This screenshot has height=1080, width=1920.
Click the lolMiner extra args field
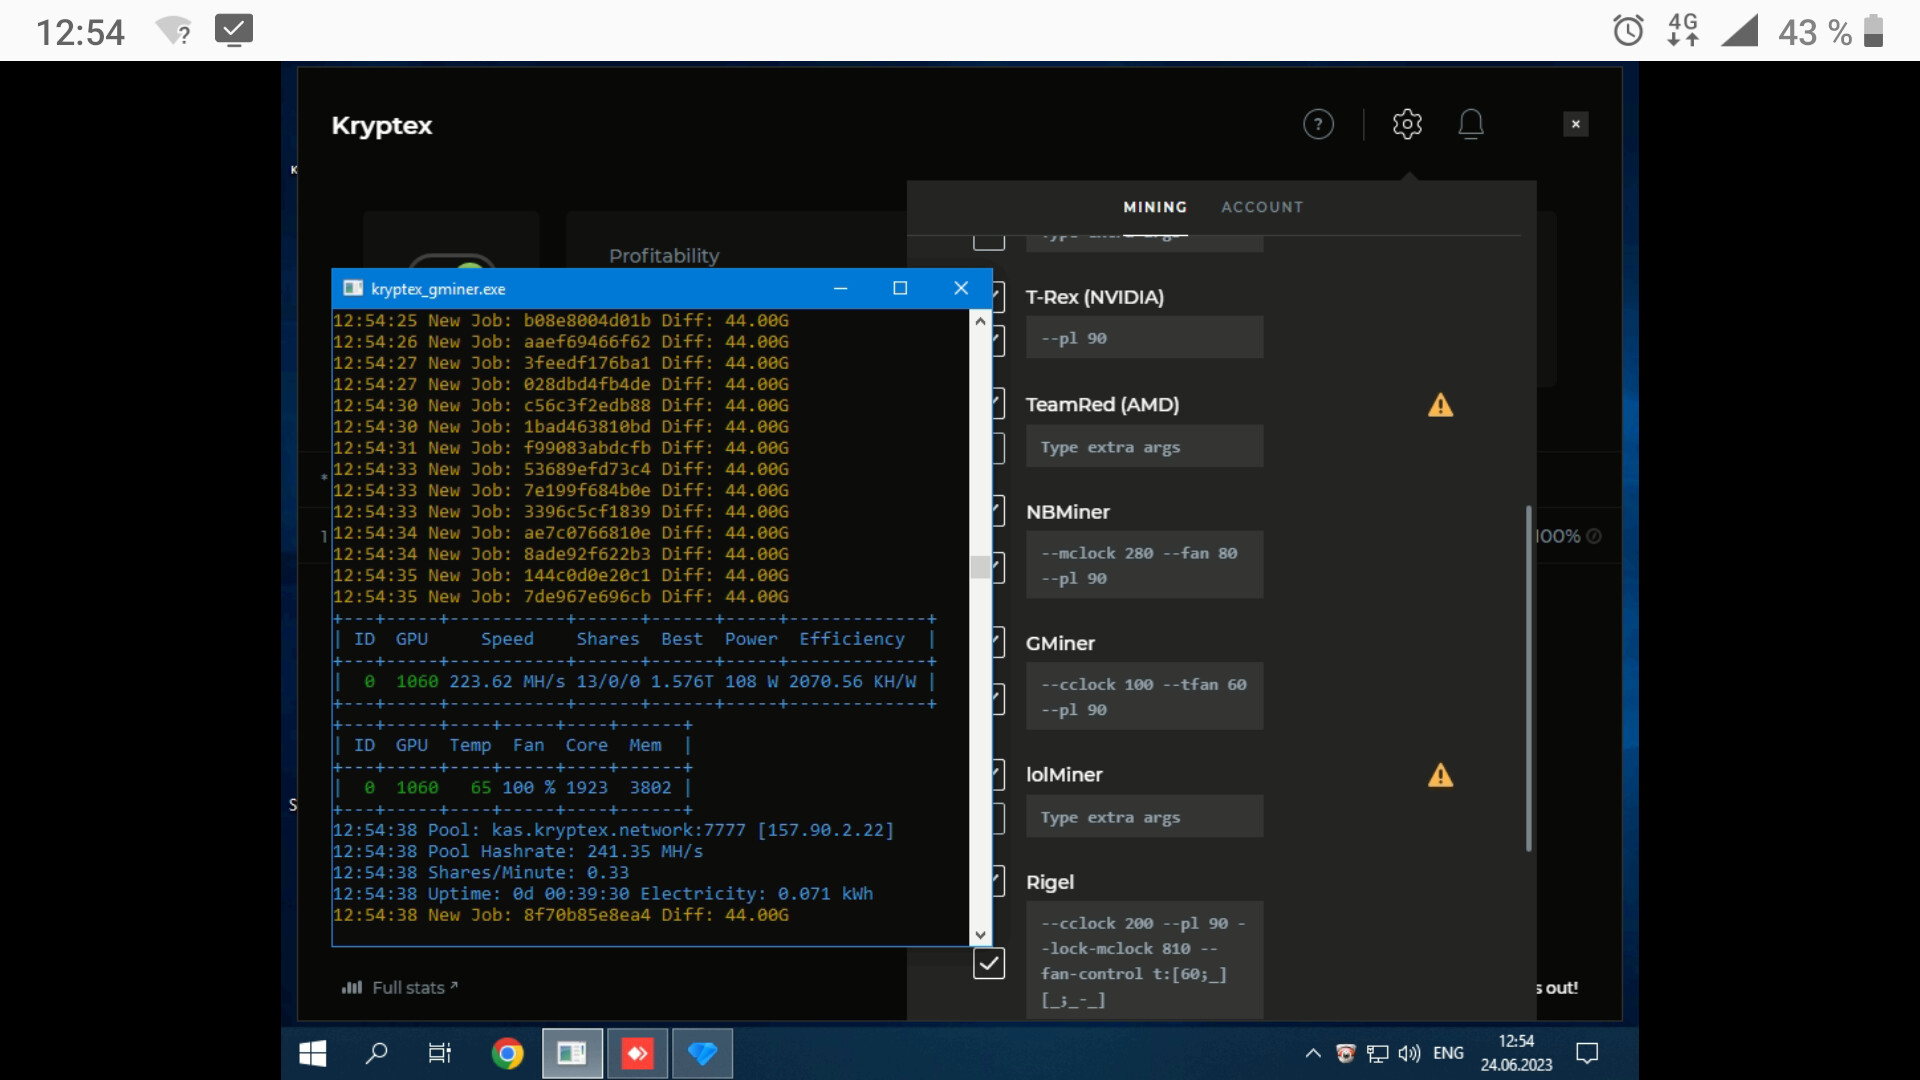point(1144,817)
